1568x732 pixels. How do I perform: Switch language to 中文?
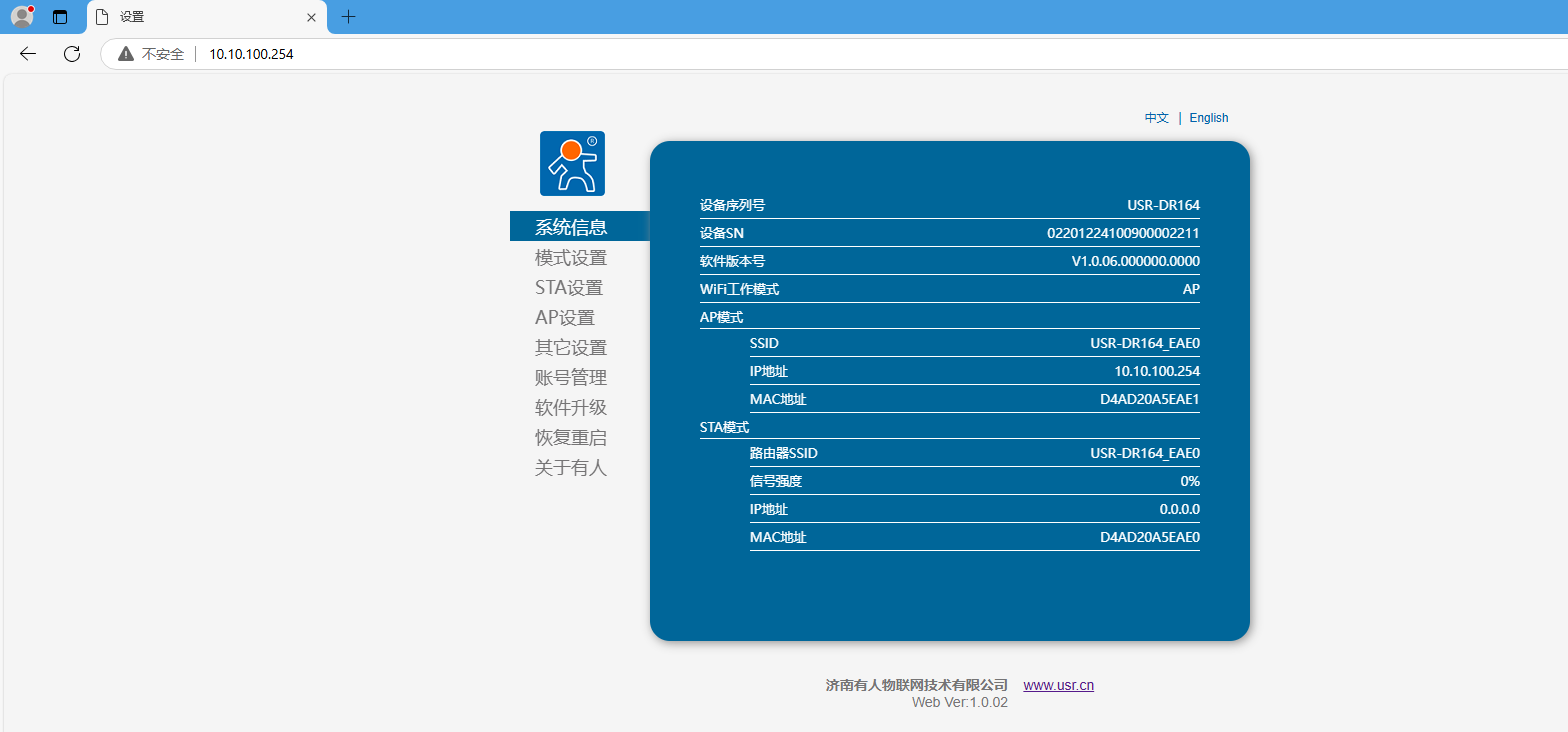1156,118
